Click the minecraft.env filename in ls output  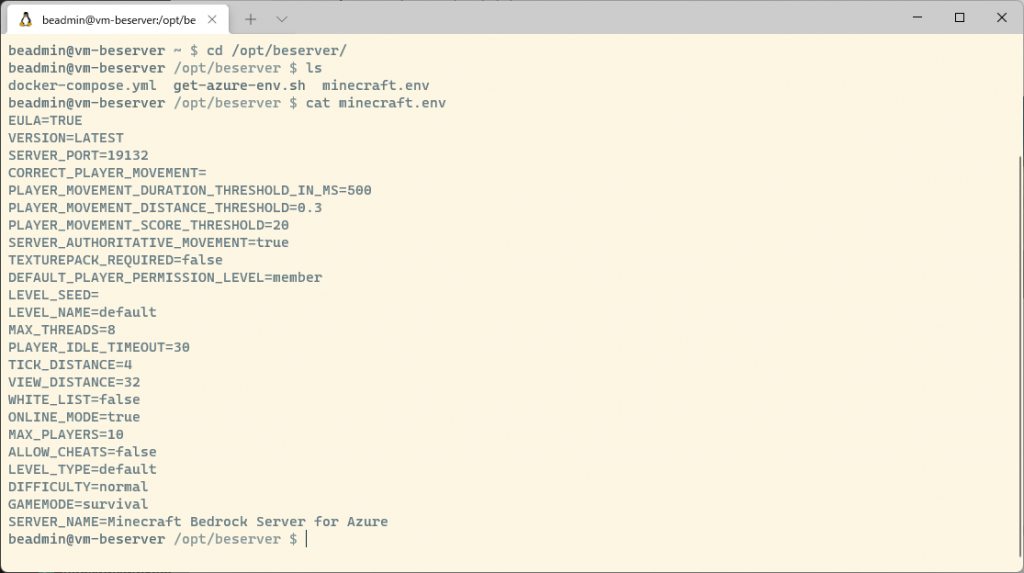point(376,86)
